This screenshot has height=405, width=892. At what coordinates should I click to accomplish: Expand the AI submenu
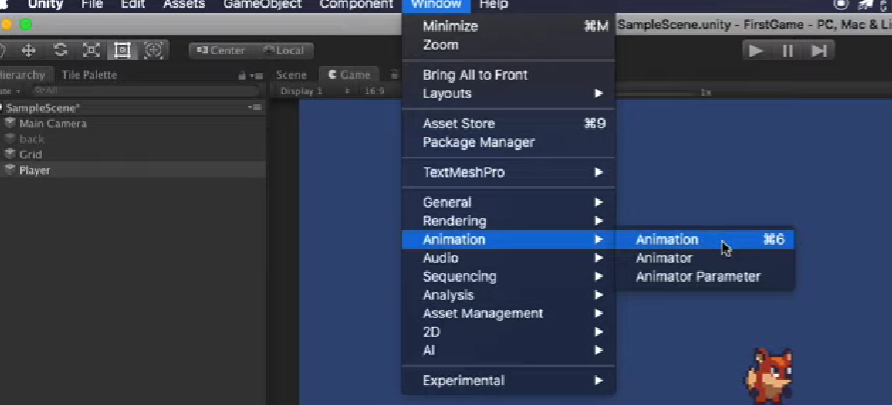508,350
